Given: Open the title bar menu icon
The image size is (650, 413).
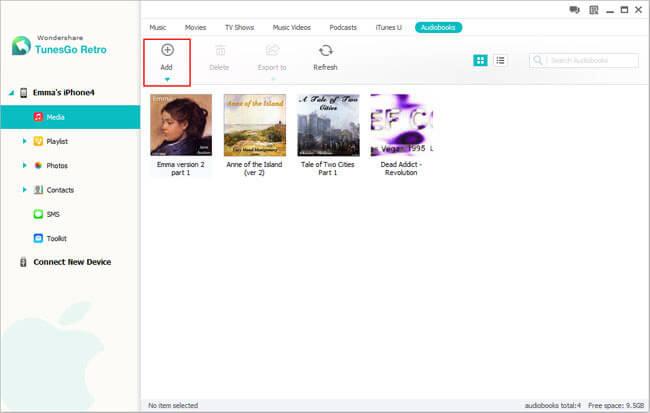Looking at the screenshot, I should 594,10.
